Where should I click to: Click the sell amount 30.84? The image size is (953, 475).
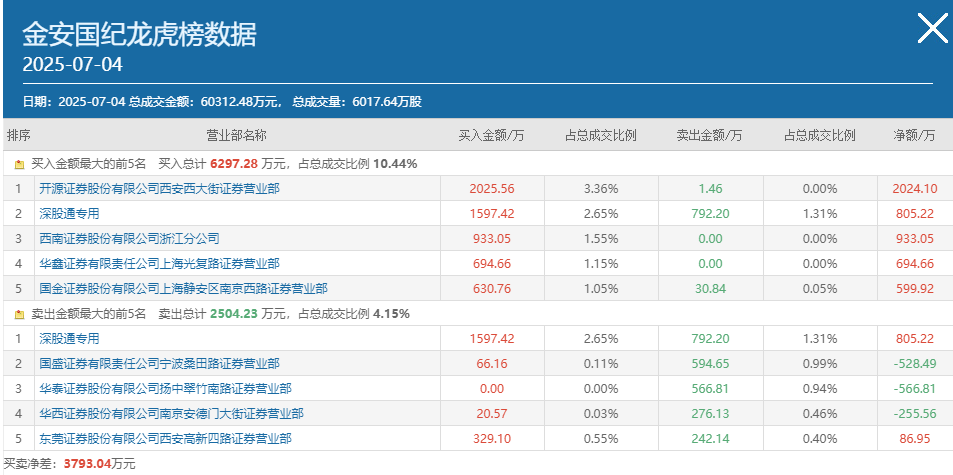click(x=710, y=289)
